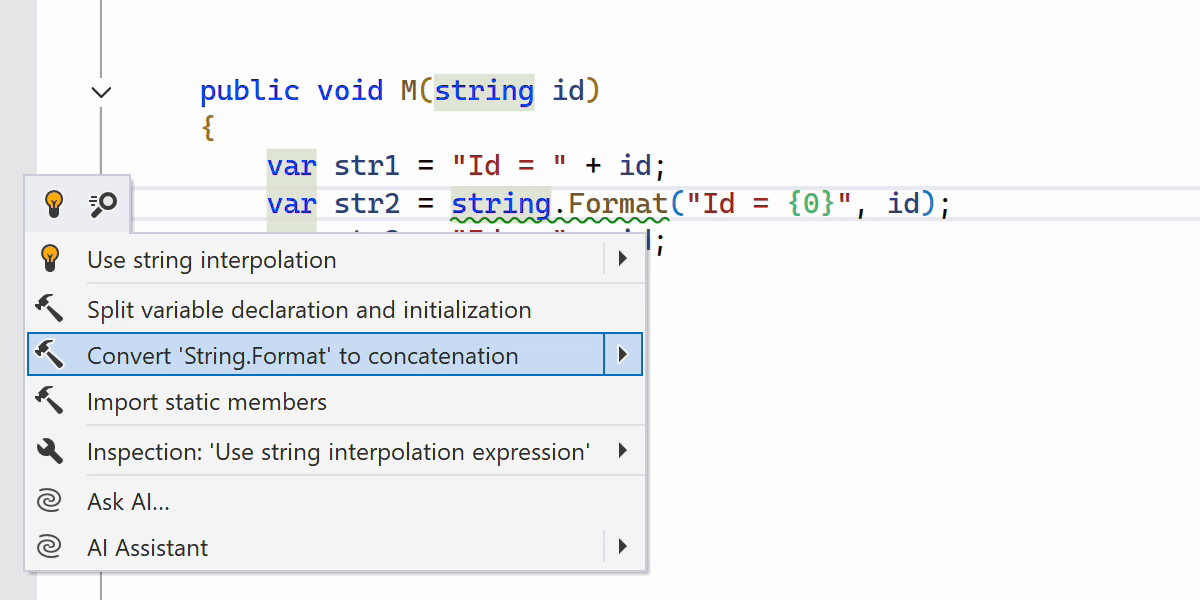Click hammer icon beside Convert 'String.Format'
Image resolution: width=1200 pixels, height=600 pixels.
pyautogui.click(x=49, y=355)
